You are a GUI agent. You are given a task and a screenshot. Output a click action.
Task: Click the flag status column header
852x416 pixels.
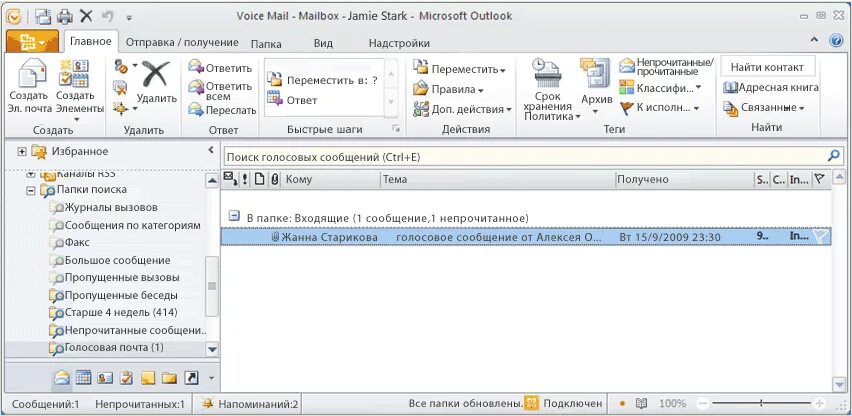[x=819, y=179]
